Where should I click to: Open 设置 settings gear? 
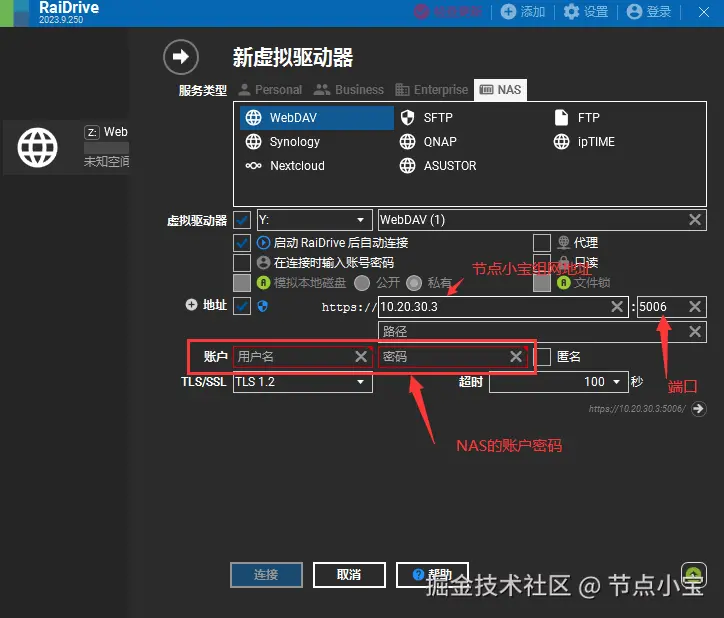586,12
